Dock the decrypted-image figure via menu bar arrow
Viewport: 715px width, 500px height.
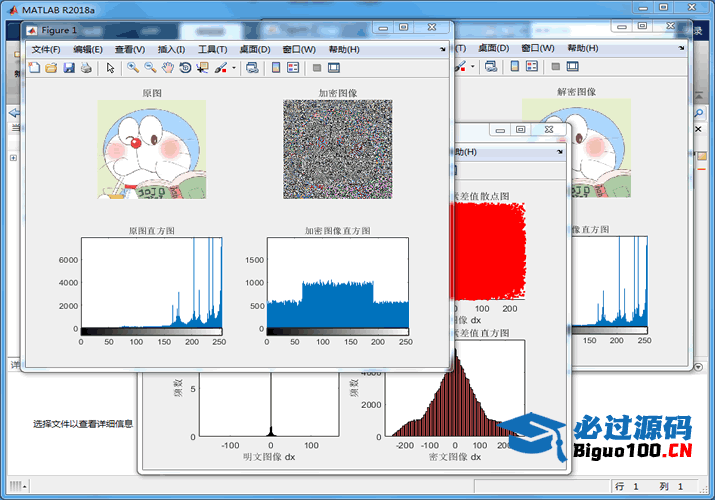tap(681, 48)
